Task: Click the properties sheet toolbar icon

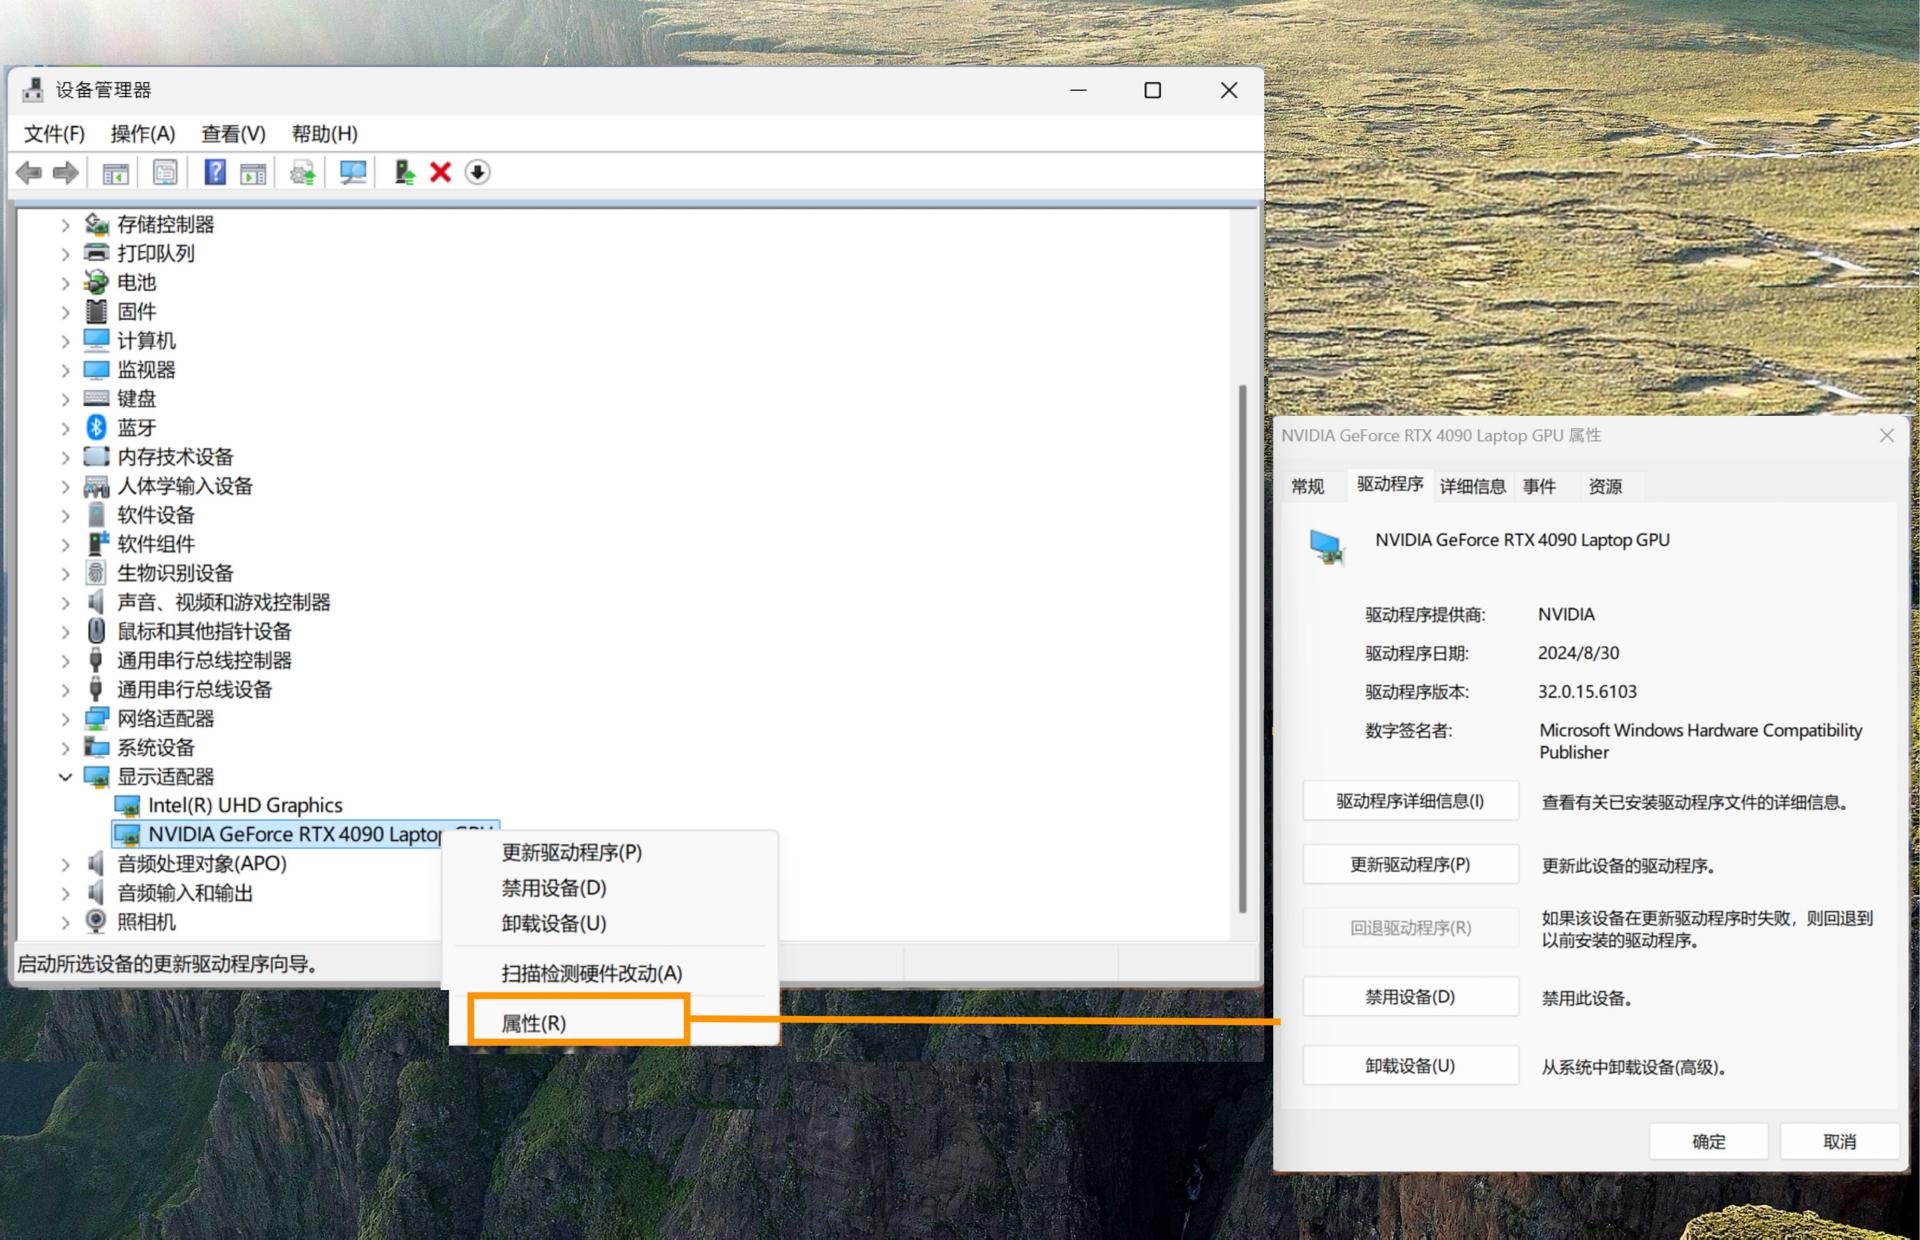Action: [165, 173]
